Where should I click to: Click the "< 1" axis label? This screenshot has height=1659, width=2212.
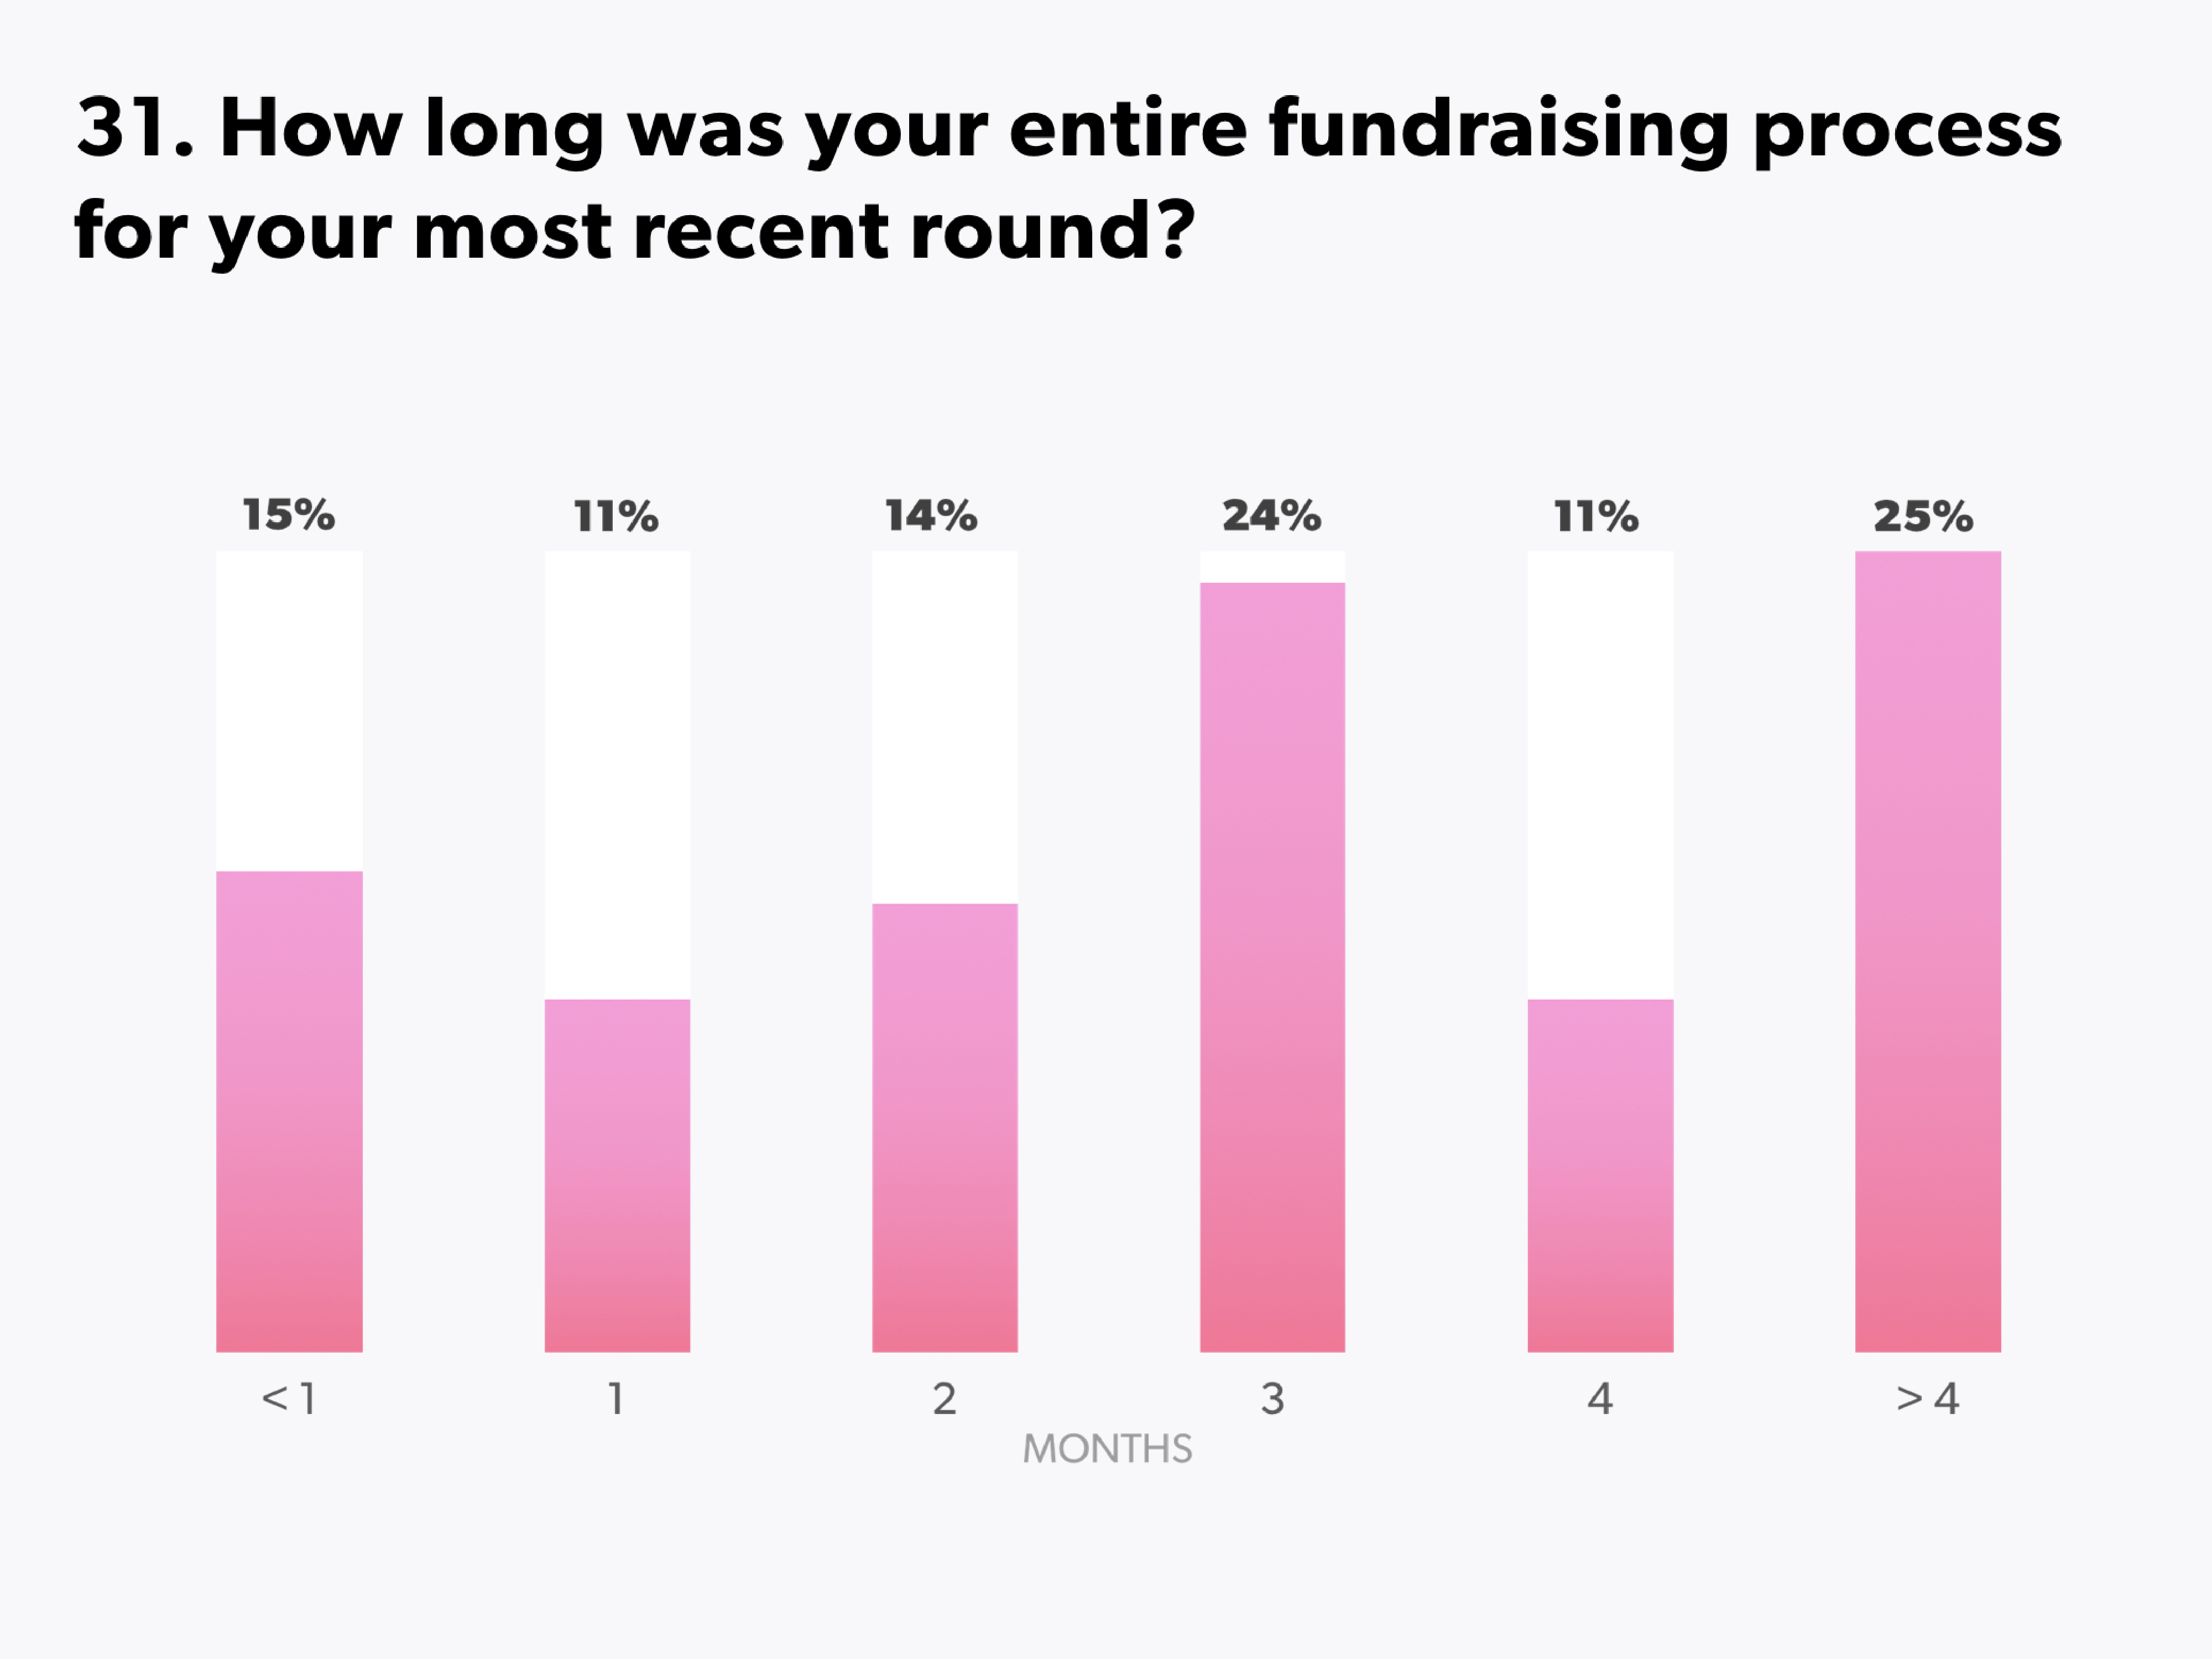(x=288, y=1398)
